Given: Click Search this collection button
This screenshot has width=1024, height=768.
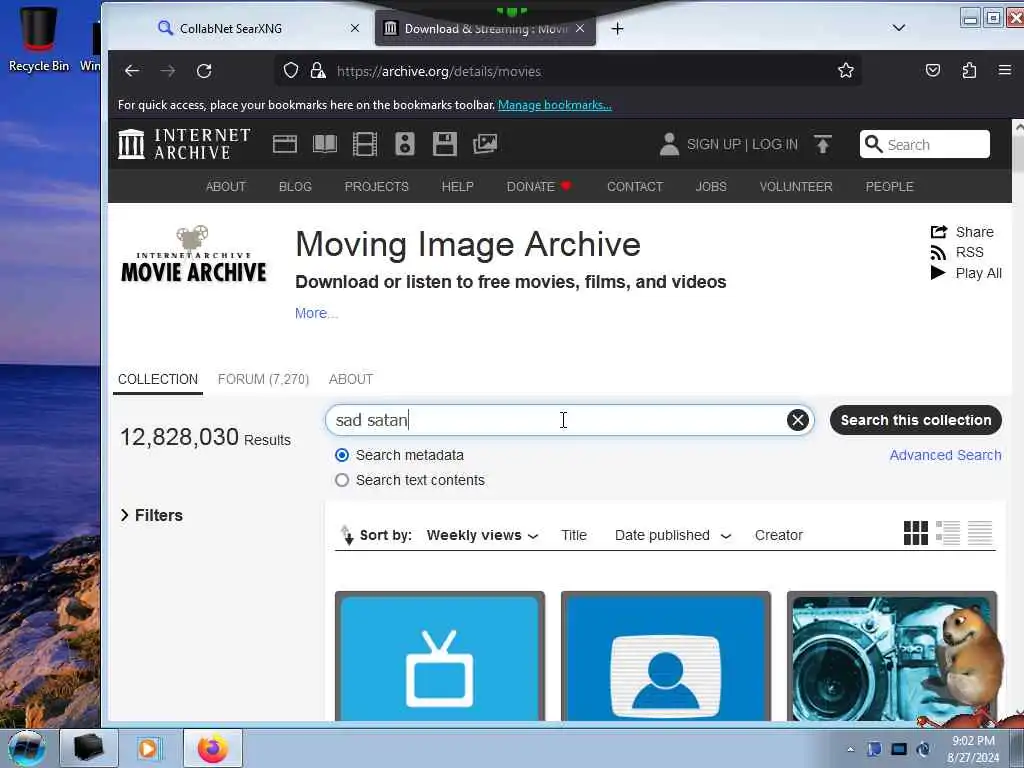Looking at the screenshot, I should tap(916, 420).
